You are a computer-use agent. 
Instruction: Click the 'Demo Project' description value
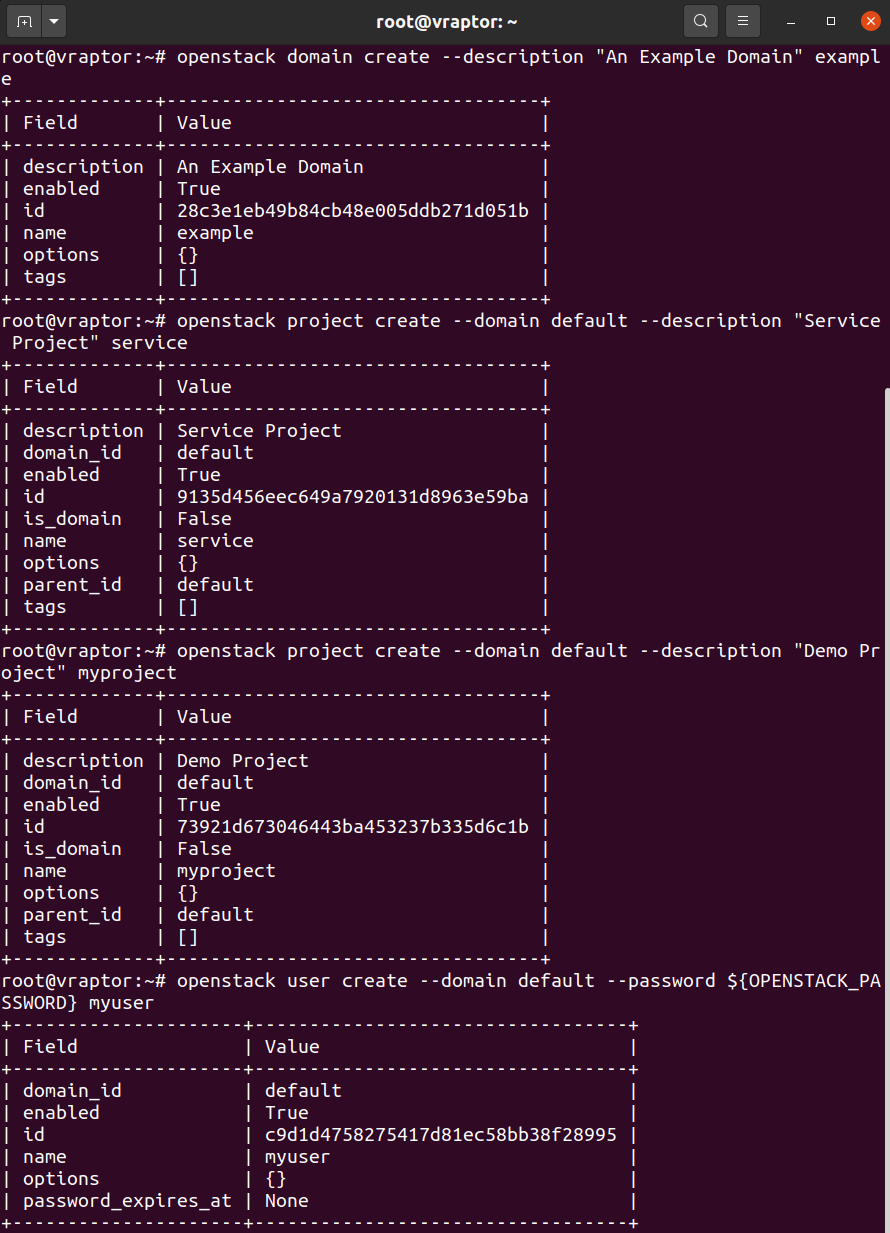point(243,761)
